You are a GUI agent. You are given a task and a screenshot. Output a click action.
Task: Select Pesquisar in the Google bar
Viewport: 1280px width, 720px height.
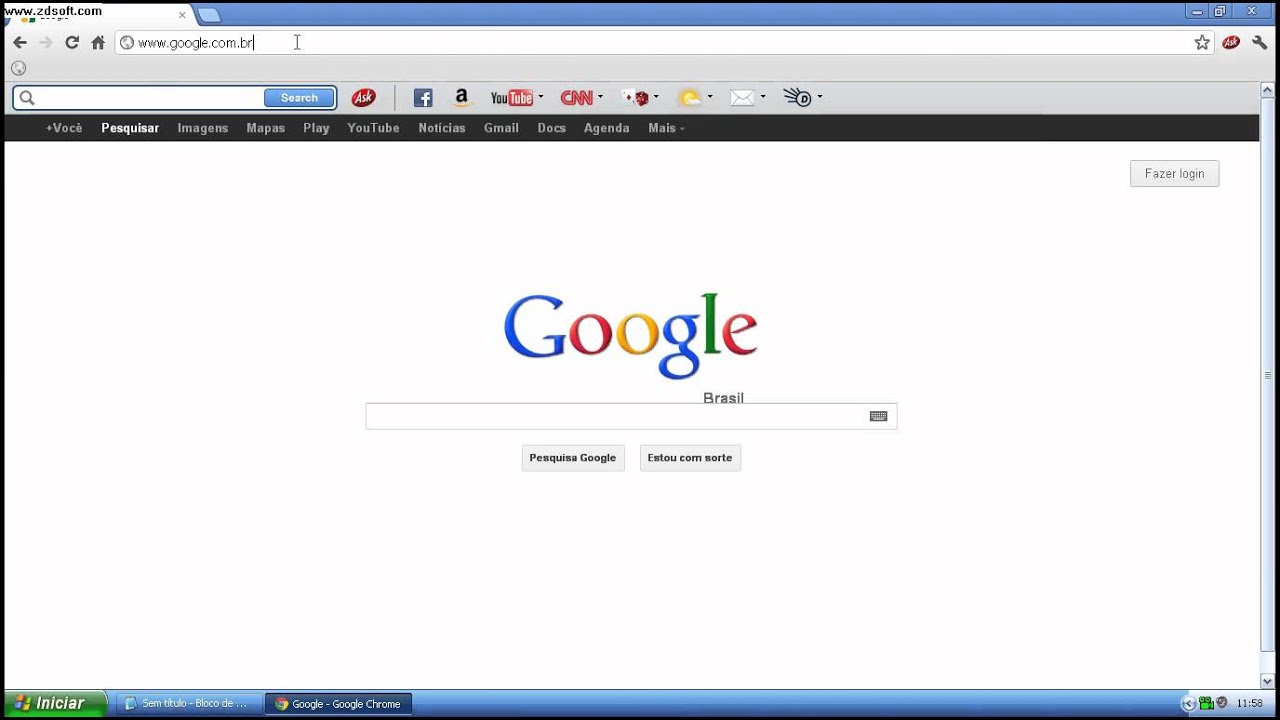130,128
